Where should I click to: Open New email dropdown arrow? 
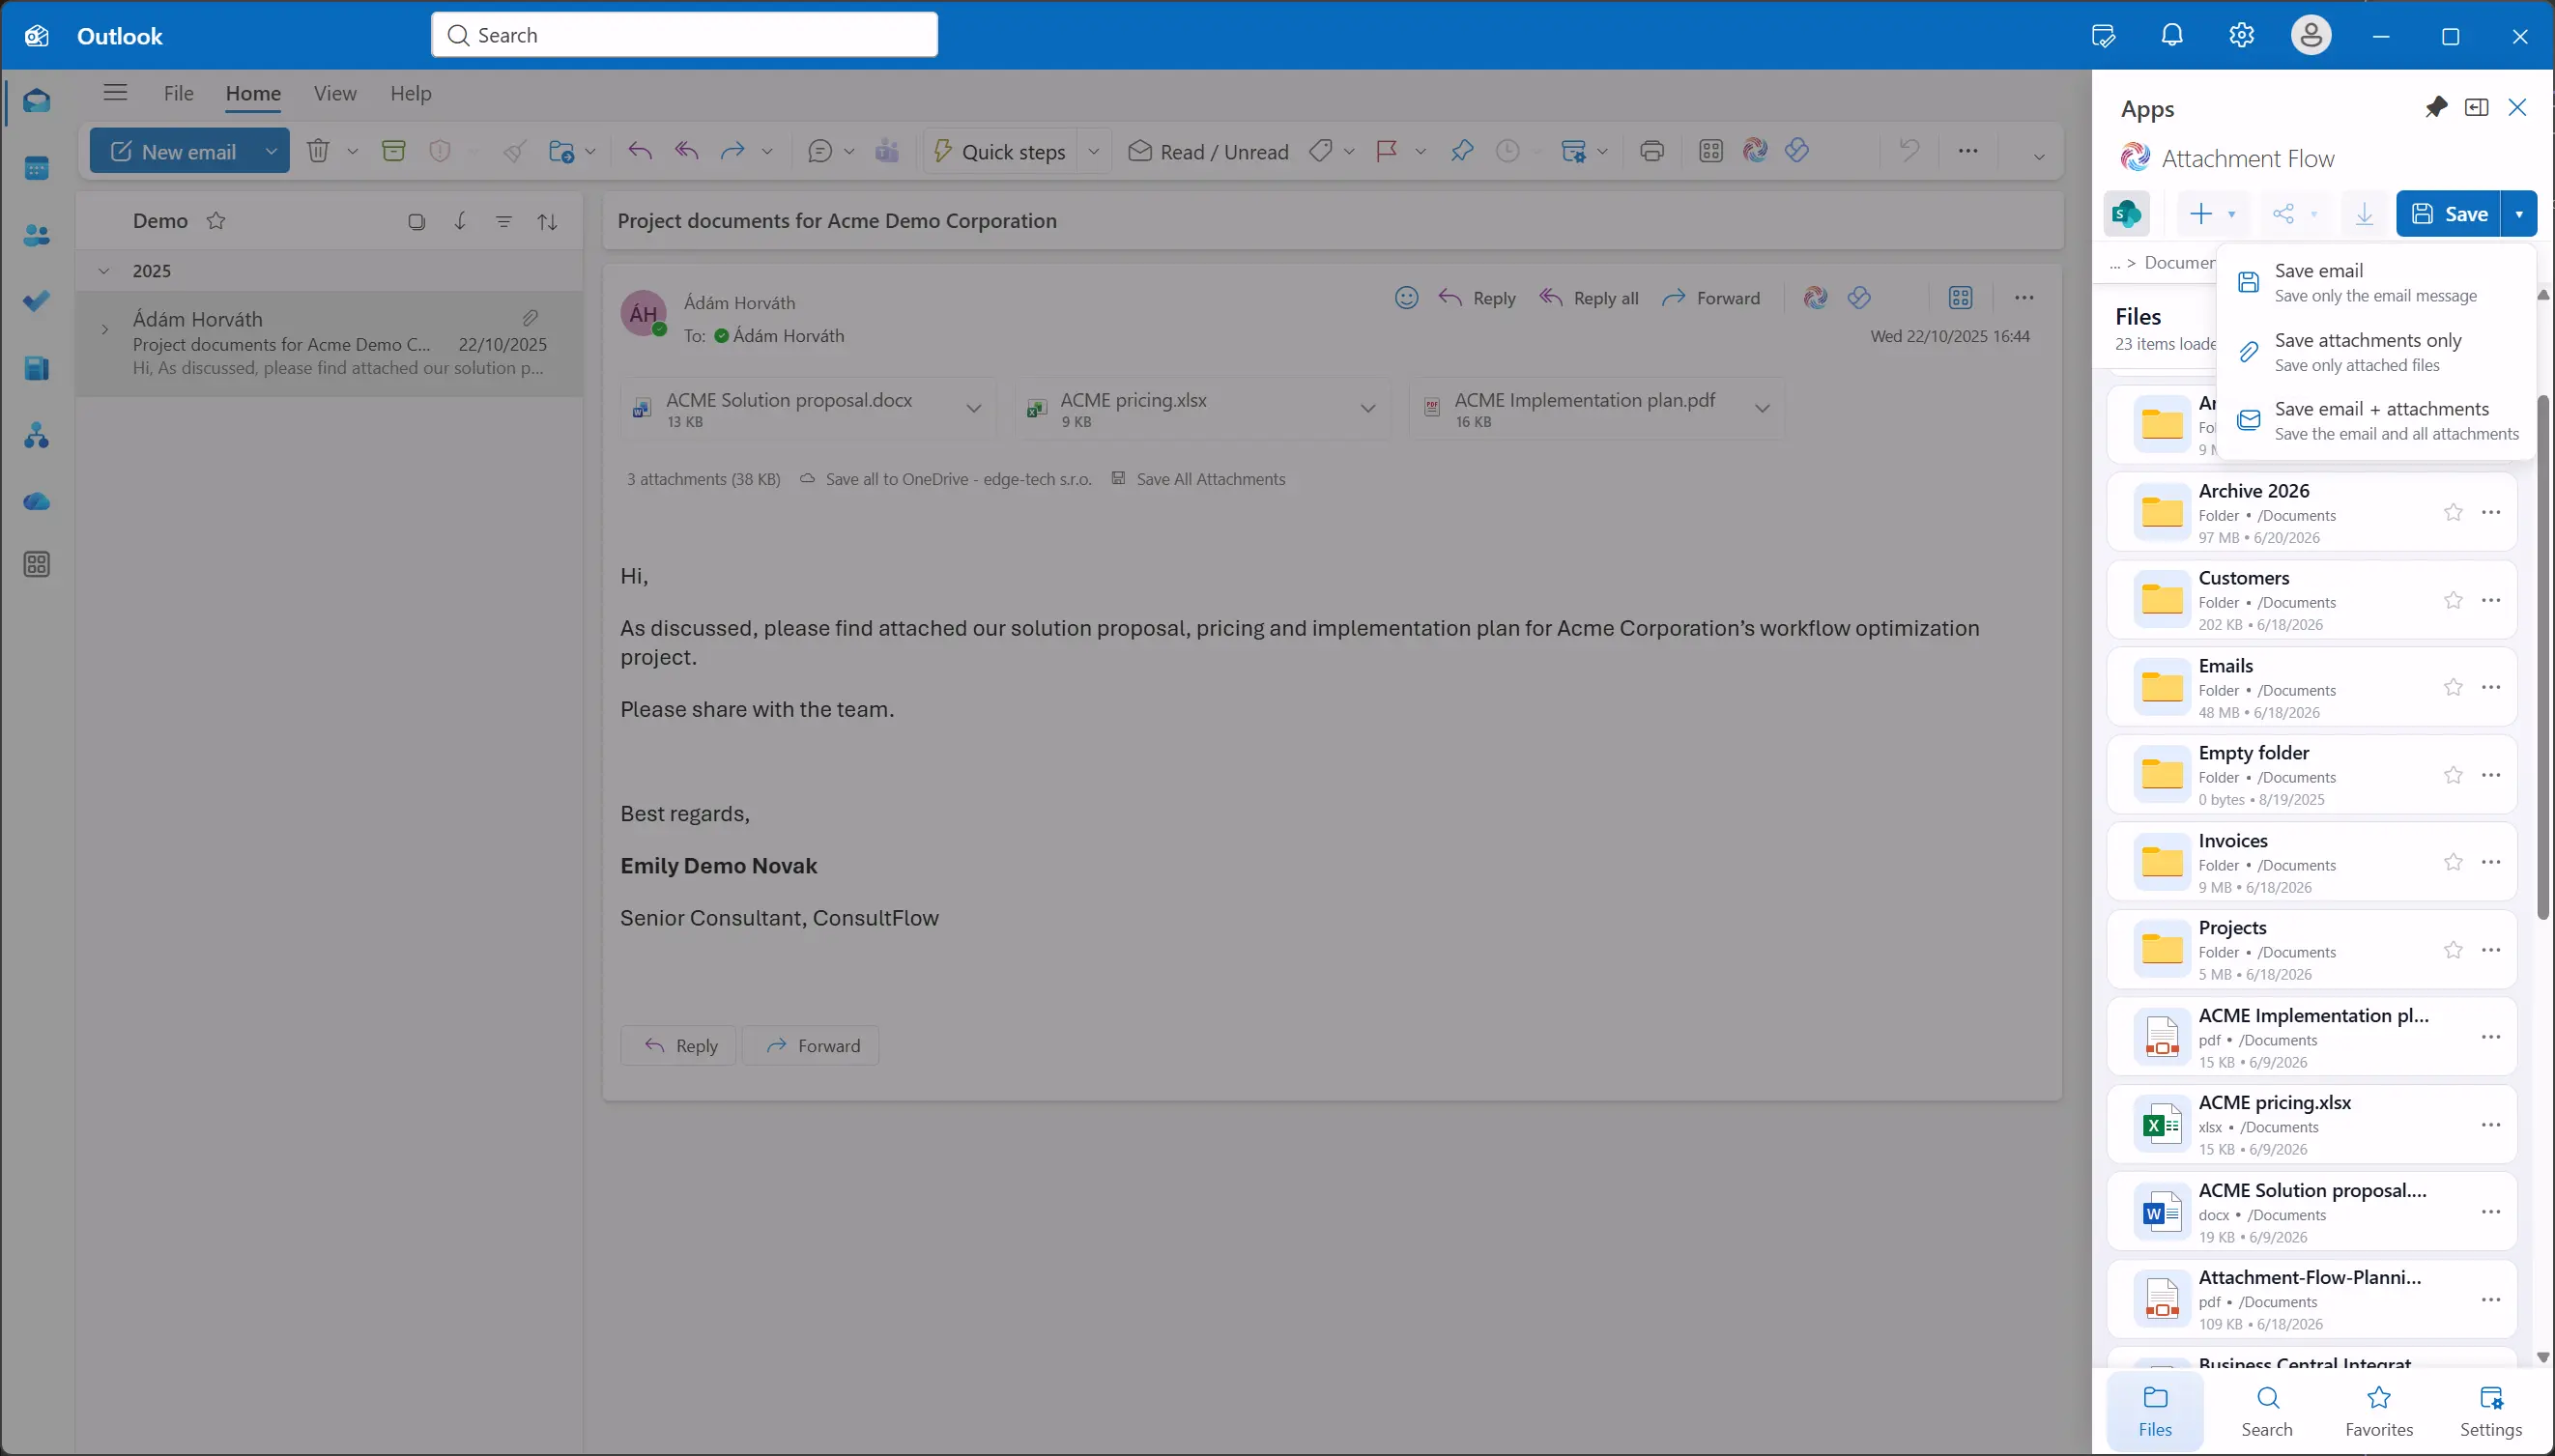[270, 151]
